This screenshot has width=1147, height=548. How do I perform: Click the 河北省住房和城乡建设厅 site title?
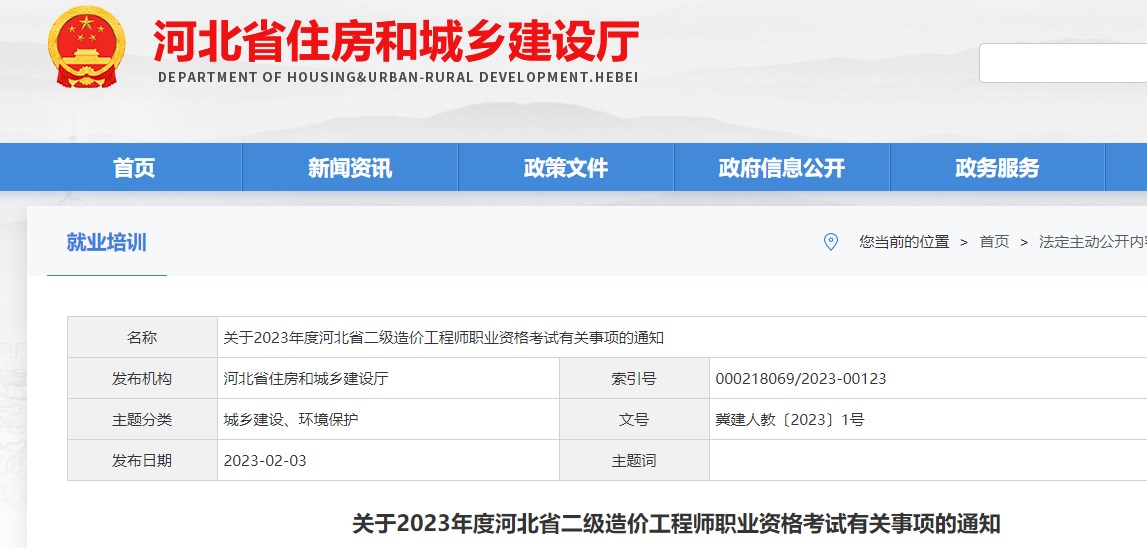pyautogui.click(x=396, y=41)
